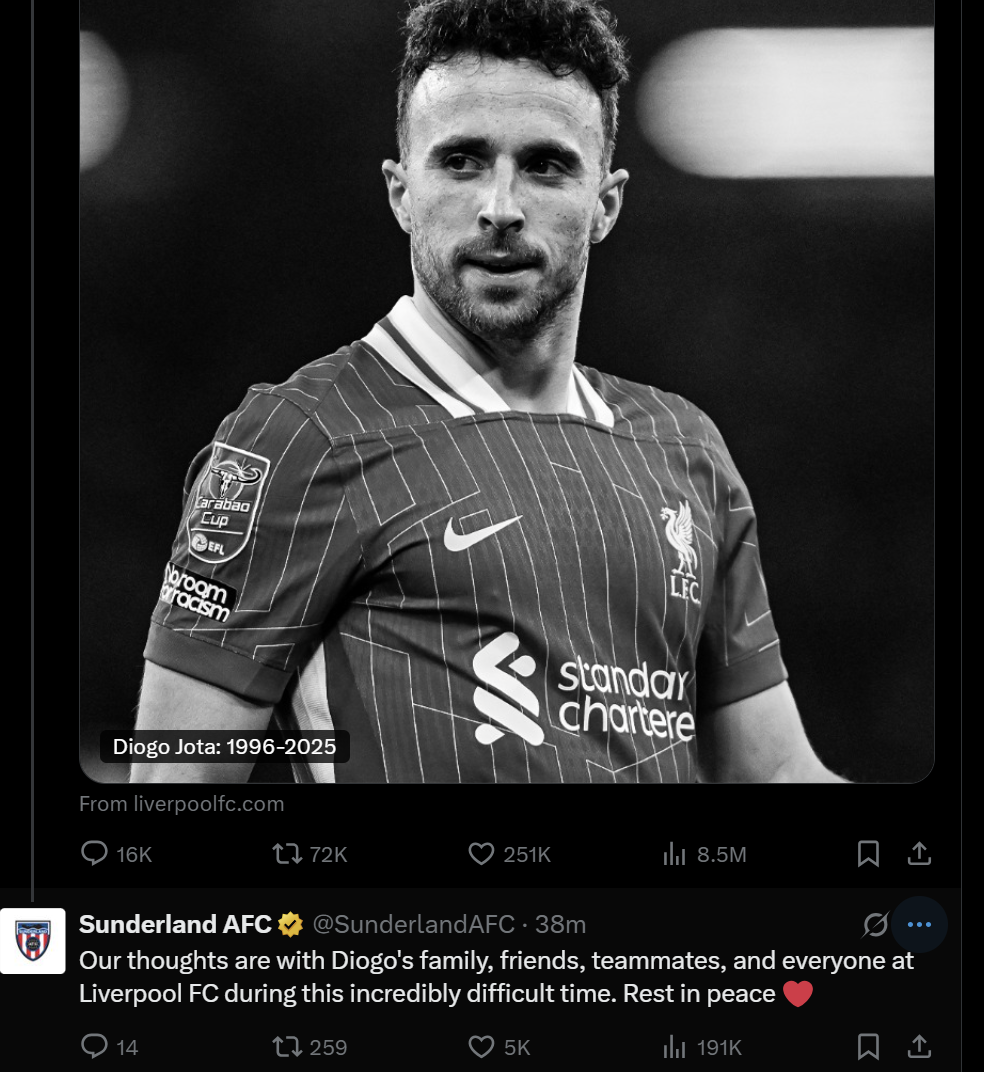Bookmark the Liverpool tribute post

[x=868, y=854]
